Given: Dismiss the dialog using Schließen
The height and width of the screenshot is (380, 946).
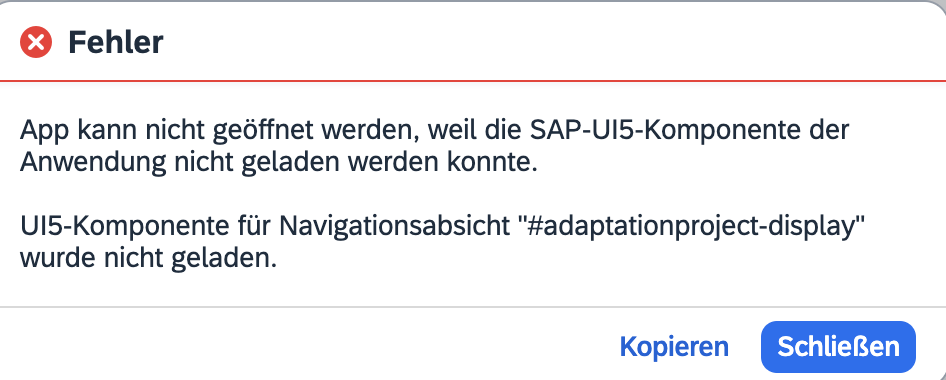Looking at the screenshot, I should pos(838,347).
